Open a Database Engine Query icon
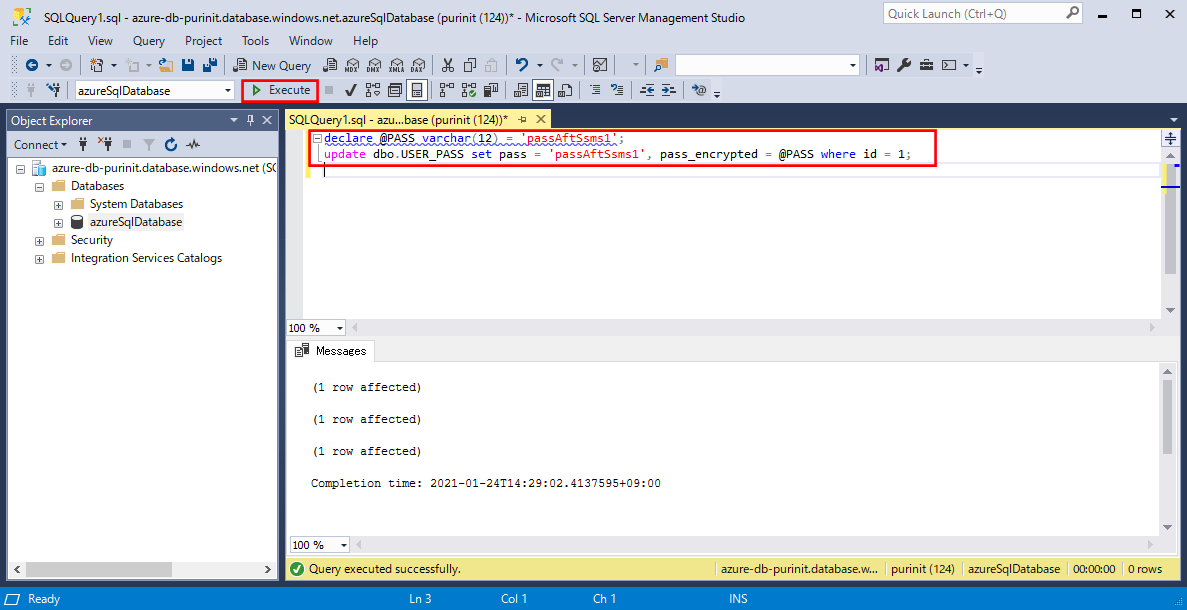This screenshot has width=1187, height=610. pyautogui.click(x=329, y=65)
